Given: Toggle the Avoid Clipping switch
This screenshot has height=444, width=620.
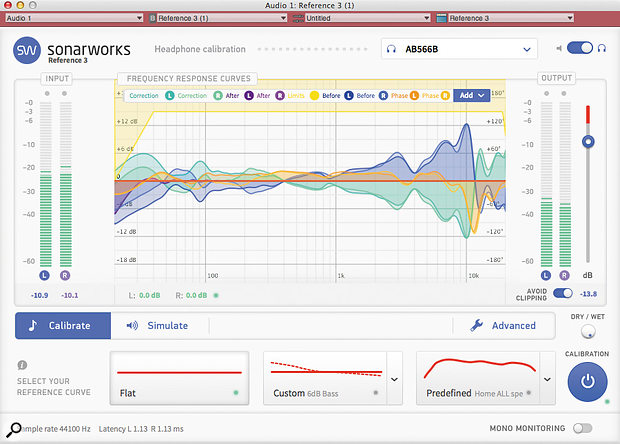Looking at the screenshot, I should pyautogui.click(x=563, y=293).
